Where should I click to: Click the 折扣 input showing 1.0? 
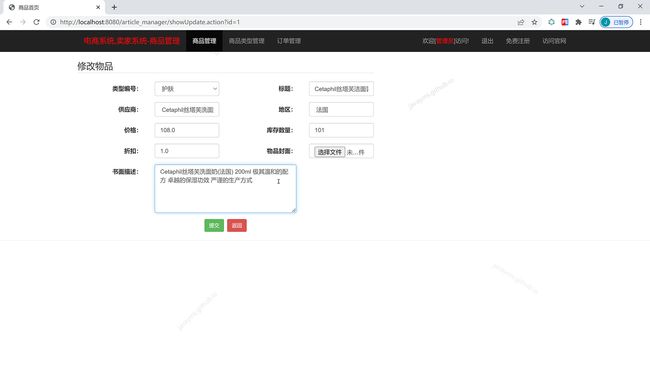187,151
